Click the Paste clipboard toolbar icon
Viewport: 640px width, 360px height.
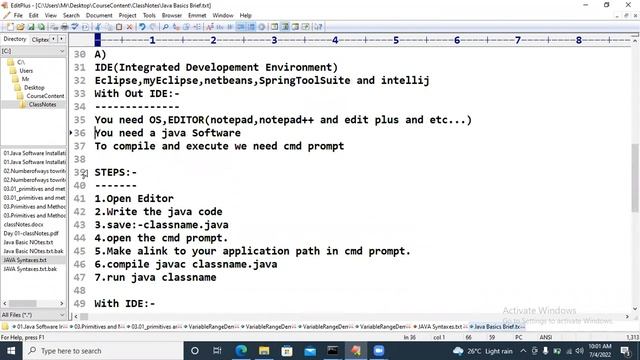[x=119, y=27]
